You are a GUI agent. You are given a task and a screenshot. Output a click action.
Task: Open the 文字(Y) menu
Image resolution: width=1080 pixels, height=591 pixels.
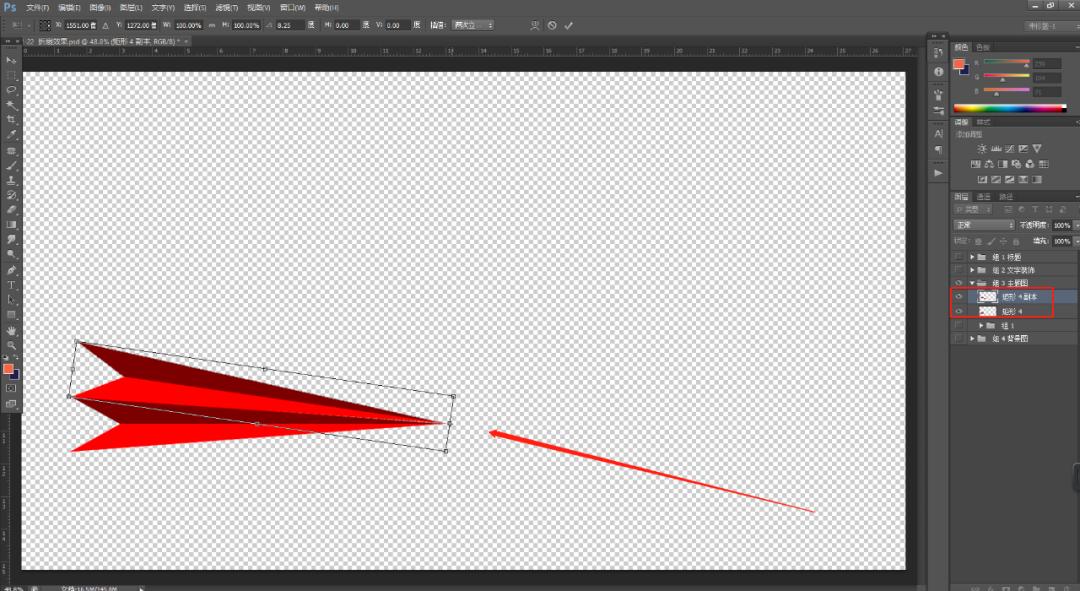[x=163, y=8]
